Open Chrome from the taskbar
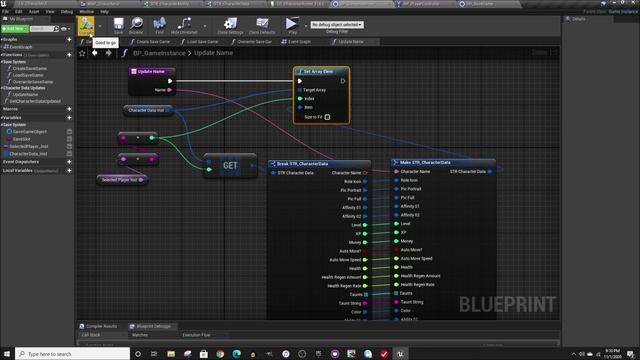 coord(220,354)
